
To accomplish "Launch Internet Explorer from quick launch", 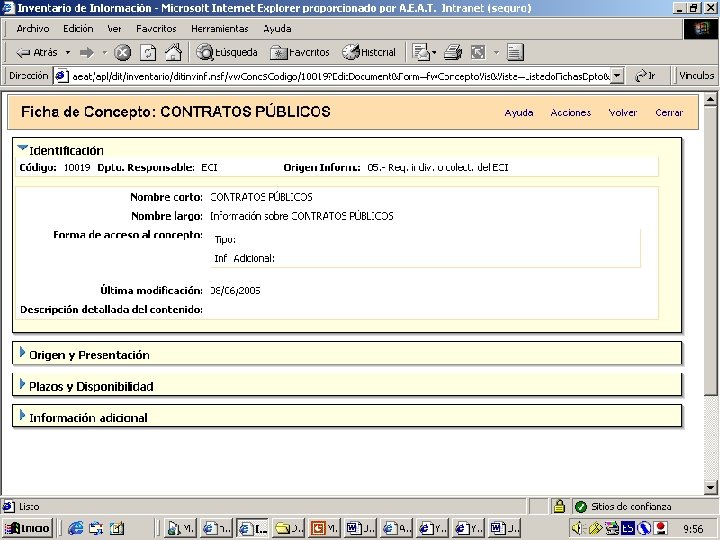I will (76, 529).
